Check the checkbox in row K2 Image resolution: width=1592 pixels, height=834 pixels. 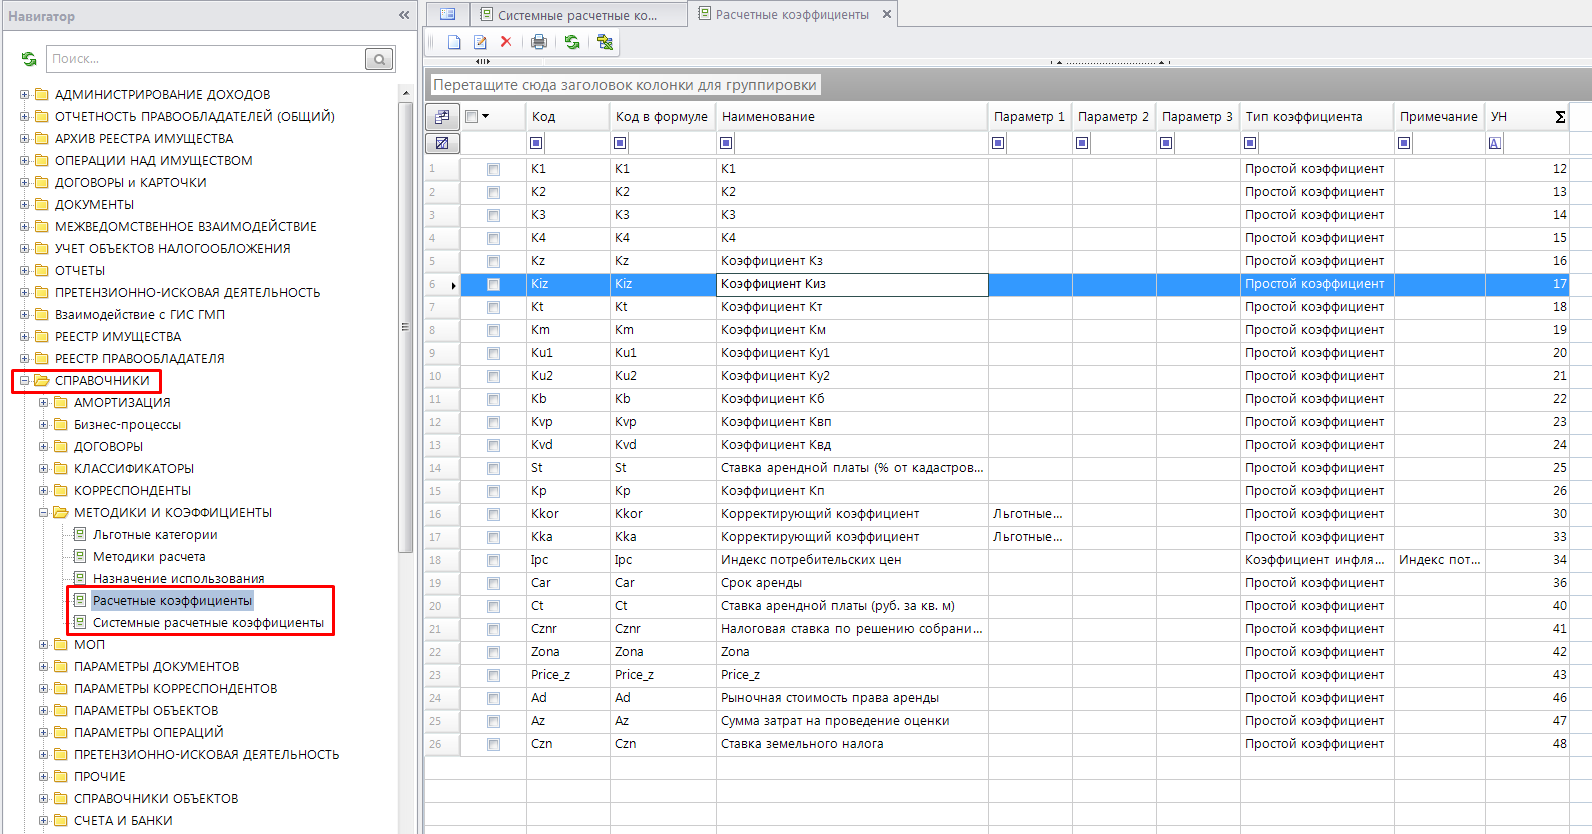[x=493, y=192]
